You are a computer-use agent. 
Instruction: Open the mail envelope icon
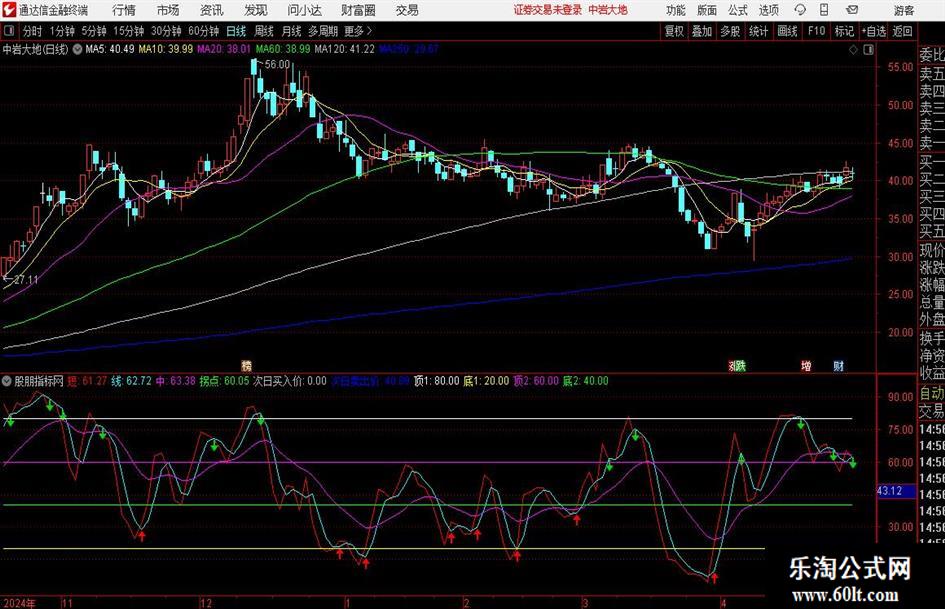click(852, 10)
